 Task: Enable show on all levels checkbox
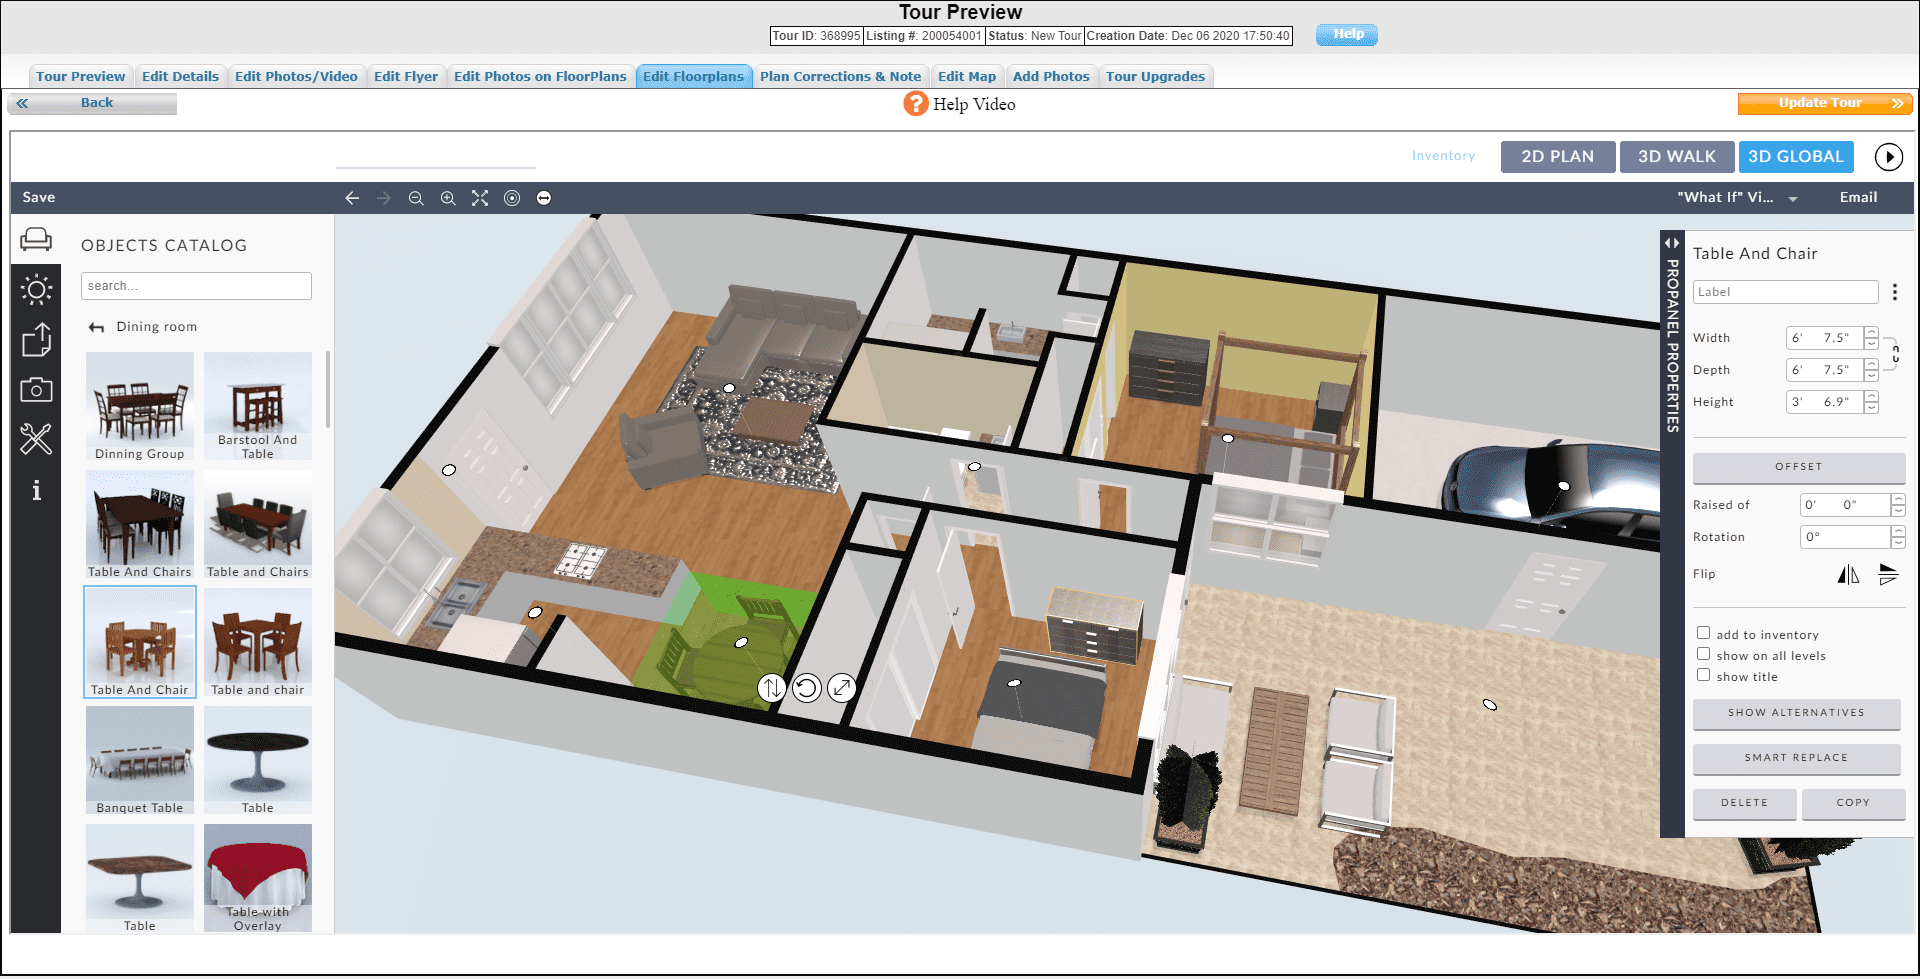[x=1703, y=654]
